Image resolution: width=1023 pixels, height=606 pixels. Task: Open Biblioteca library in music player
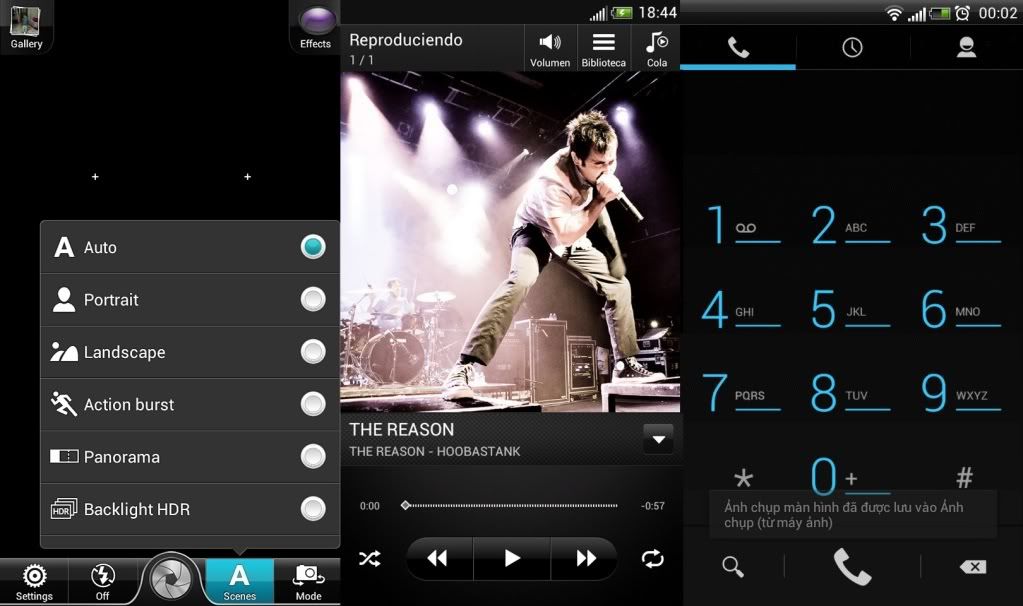603,48
